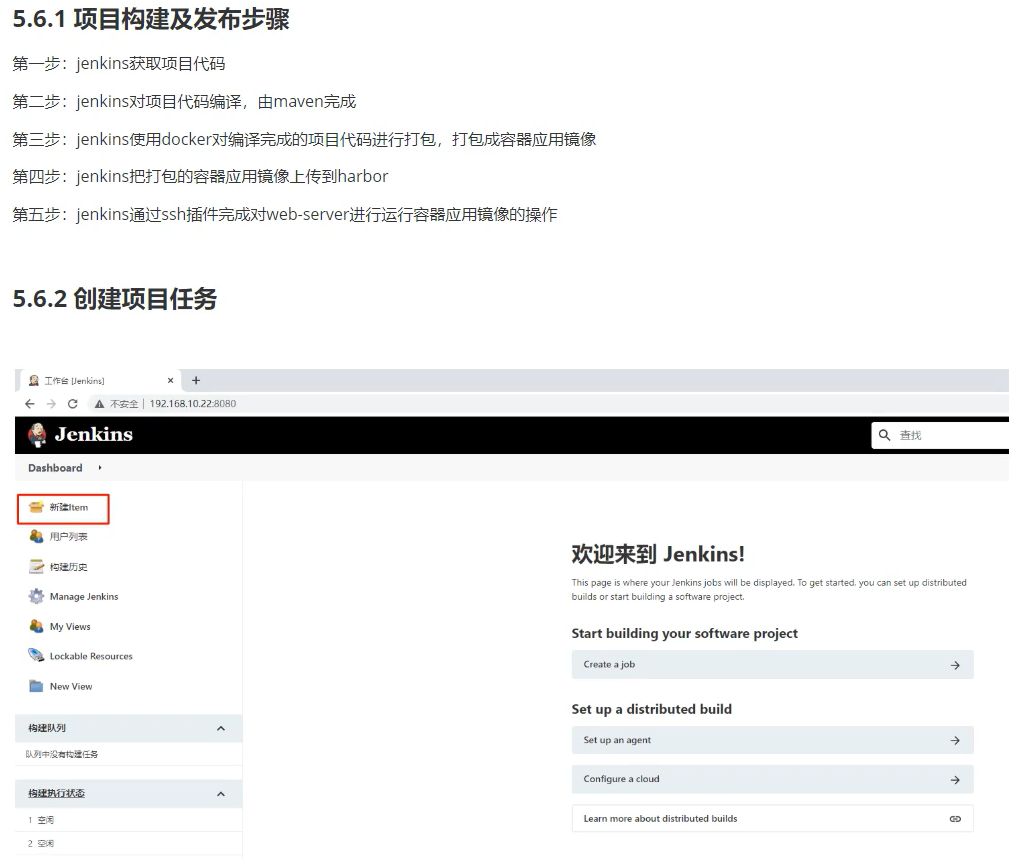Click executor row 2 空闲
The image size is (1031, 859).
tap(41, 844)
